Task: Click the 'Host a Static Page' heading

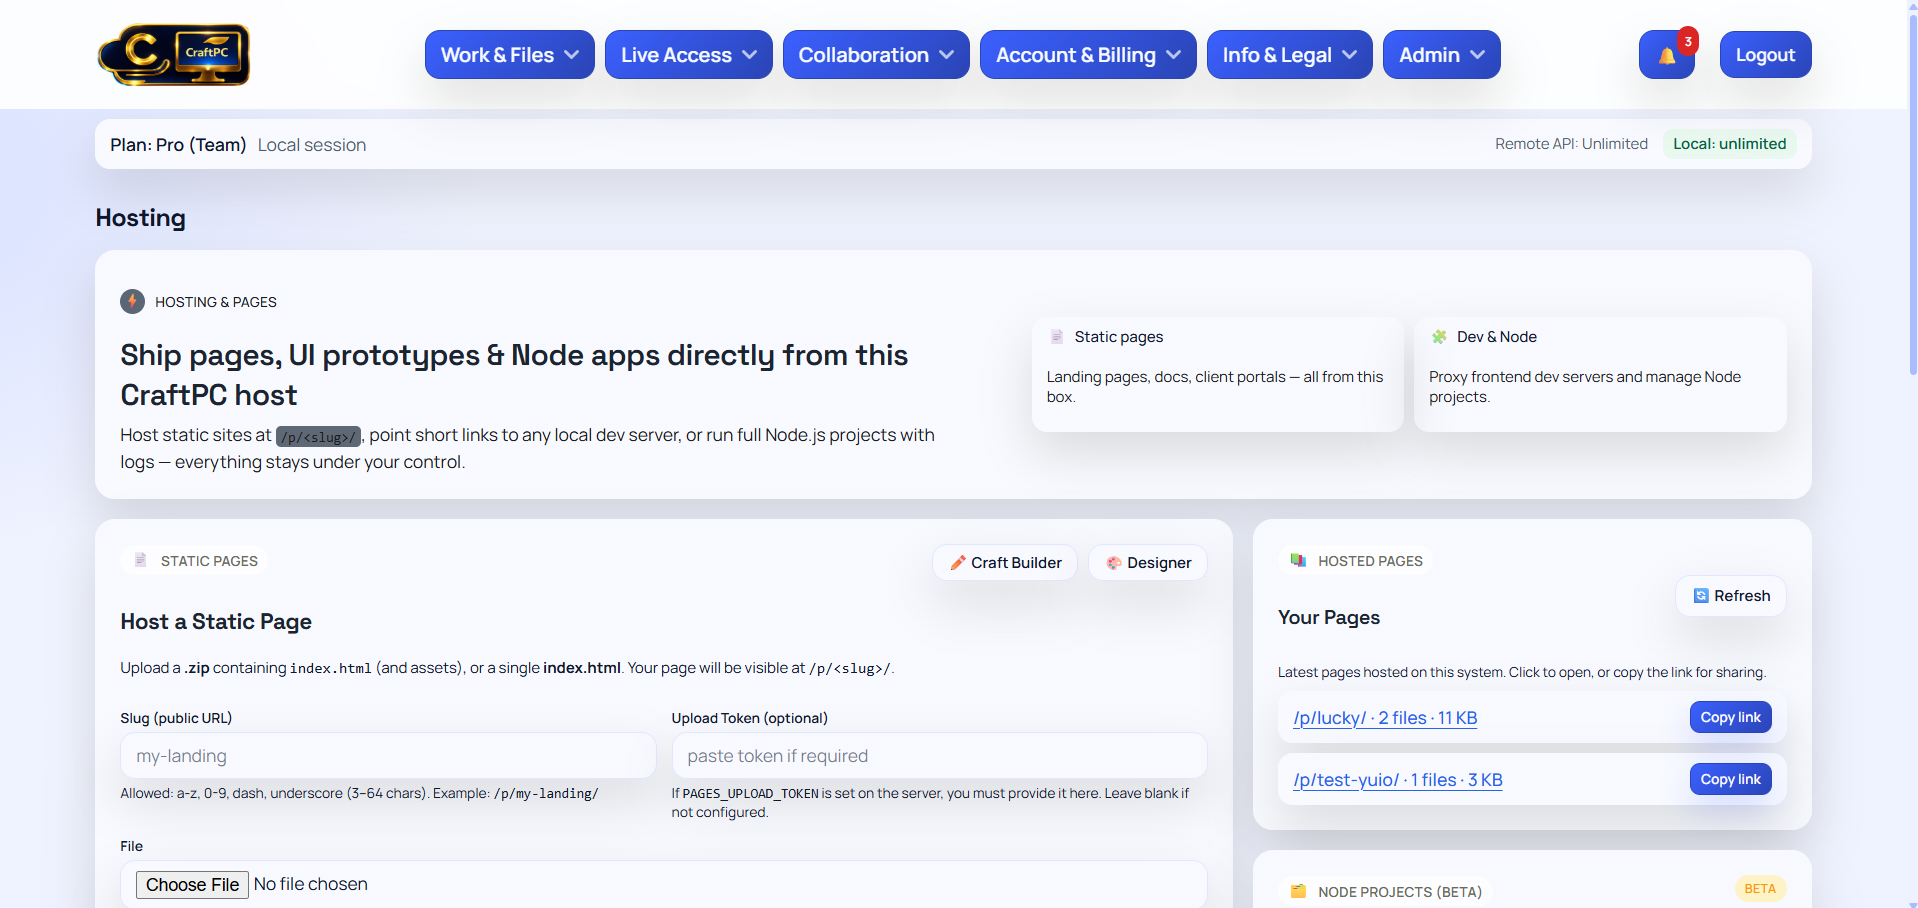Action: (216, 622)
